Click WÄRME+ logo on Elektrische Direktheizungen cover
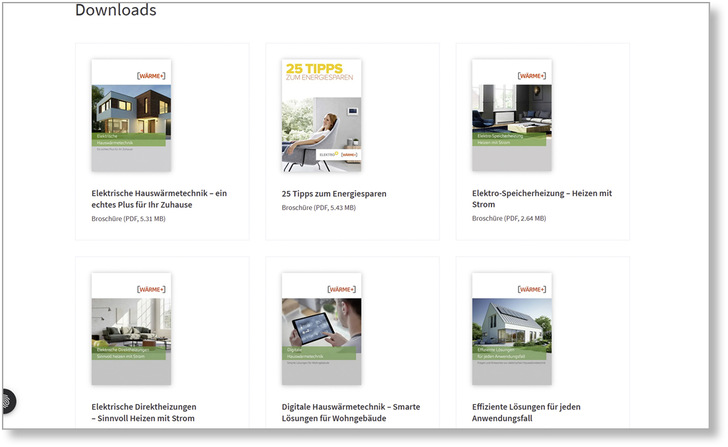The image size is (728, 447). click(x=152, y=289)
